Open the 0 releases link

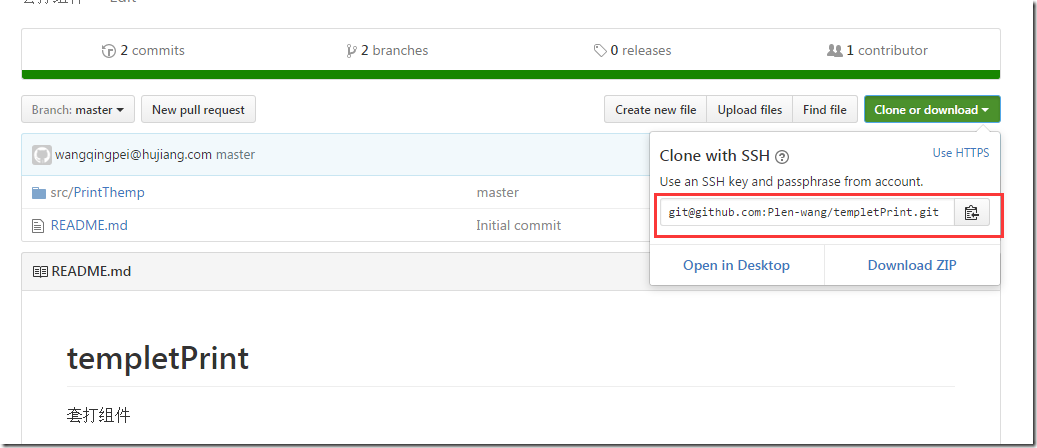point(632,50)
